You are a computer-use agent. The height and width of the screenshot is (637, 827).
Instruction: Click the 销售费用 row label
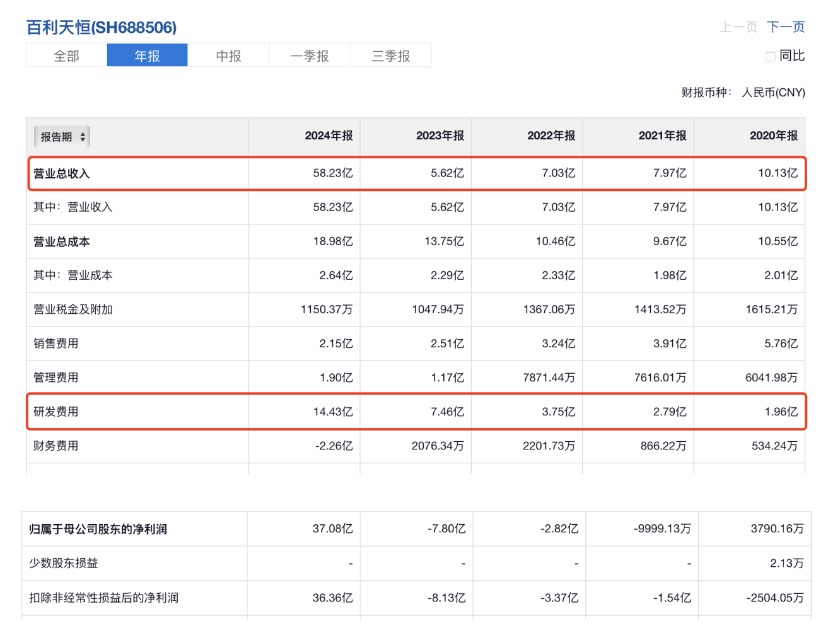(56, 344)
